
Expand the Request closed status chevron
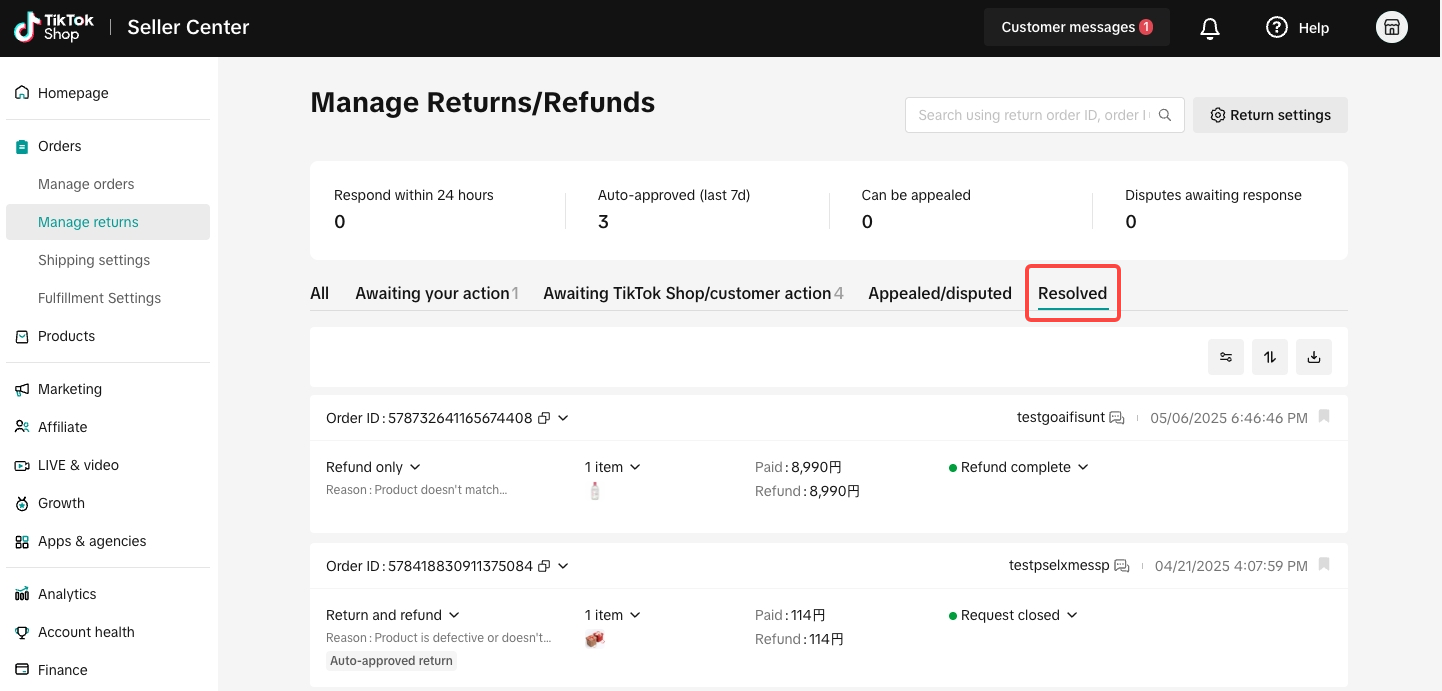tap(1072, 615)
